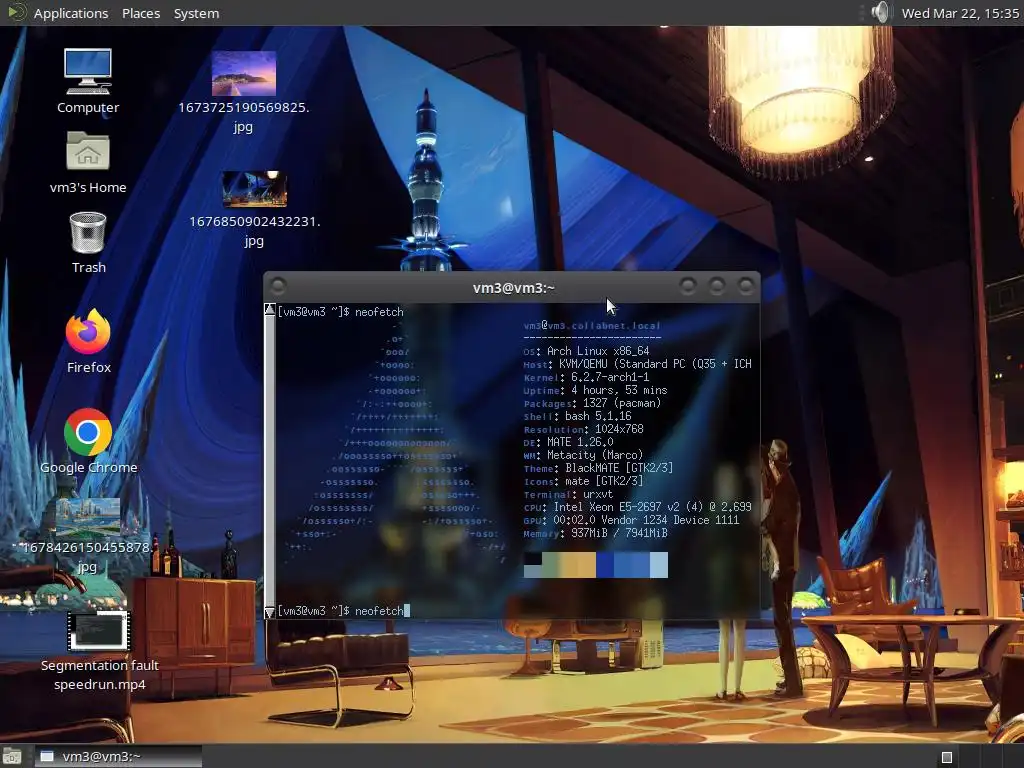Click the dark blue neofetch color block
This screenshot has width=1024, height=768.
[605, 565]
